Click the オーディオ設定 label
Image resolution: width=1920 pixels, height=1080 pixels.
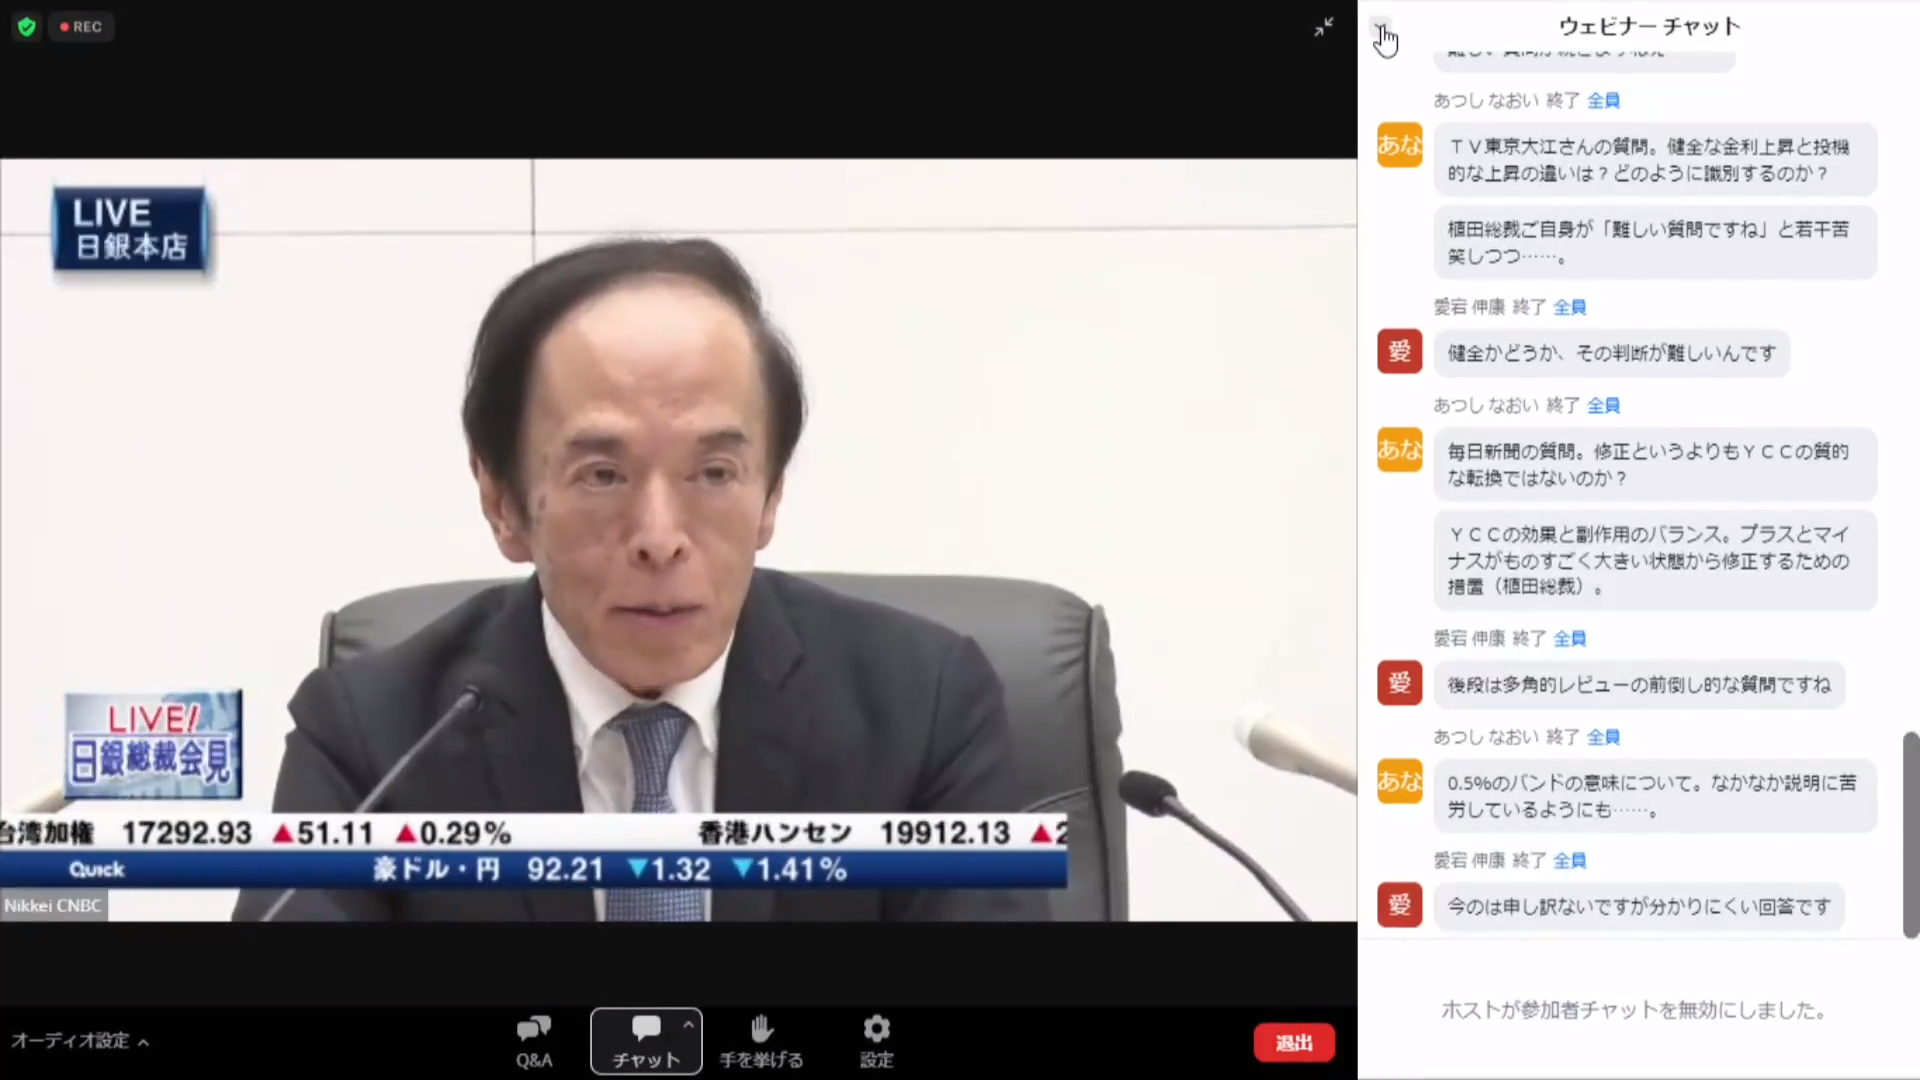(70, 1041)
